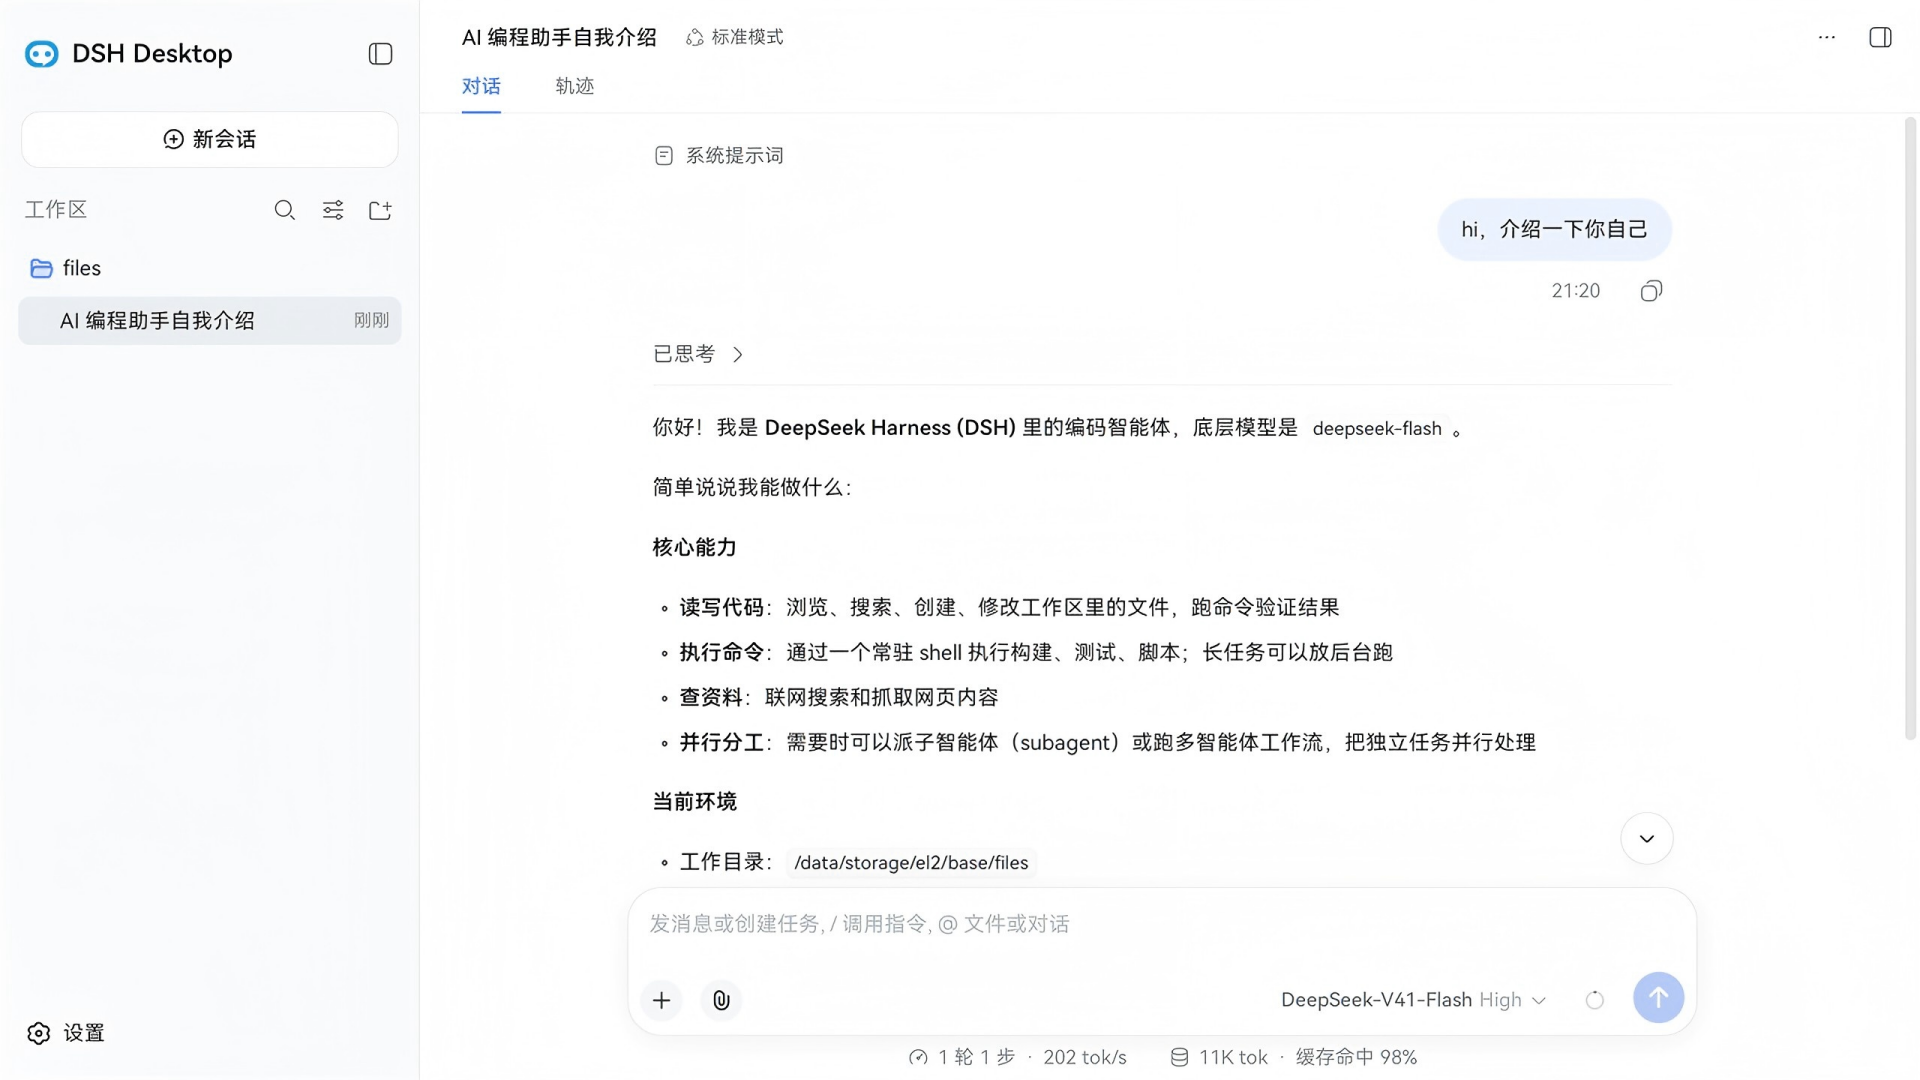Viewport: 1920px width, 1080px height.
Task: Collapse the left sidebar panel icon
Action: (380, 54)
